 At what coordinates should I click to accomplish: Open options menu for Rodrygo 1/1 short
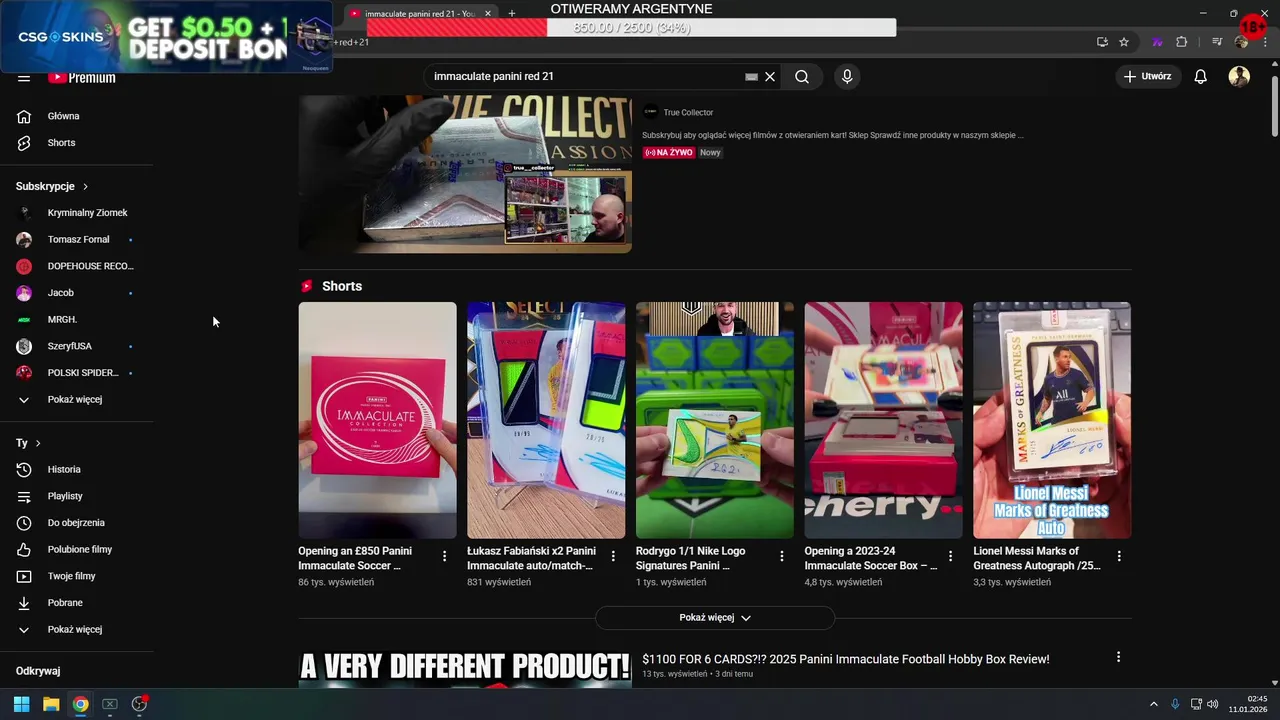tap(782, 556)
